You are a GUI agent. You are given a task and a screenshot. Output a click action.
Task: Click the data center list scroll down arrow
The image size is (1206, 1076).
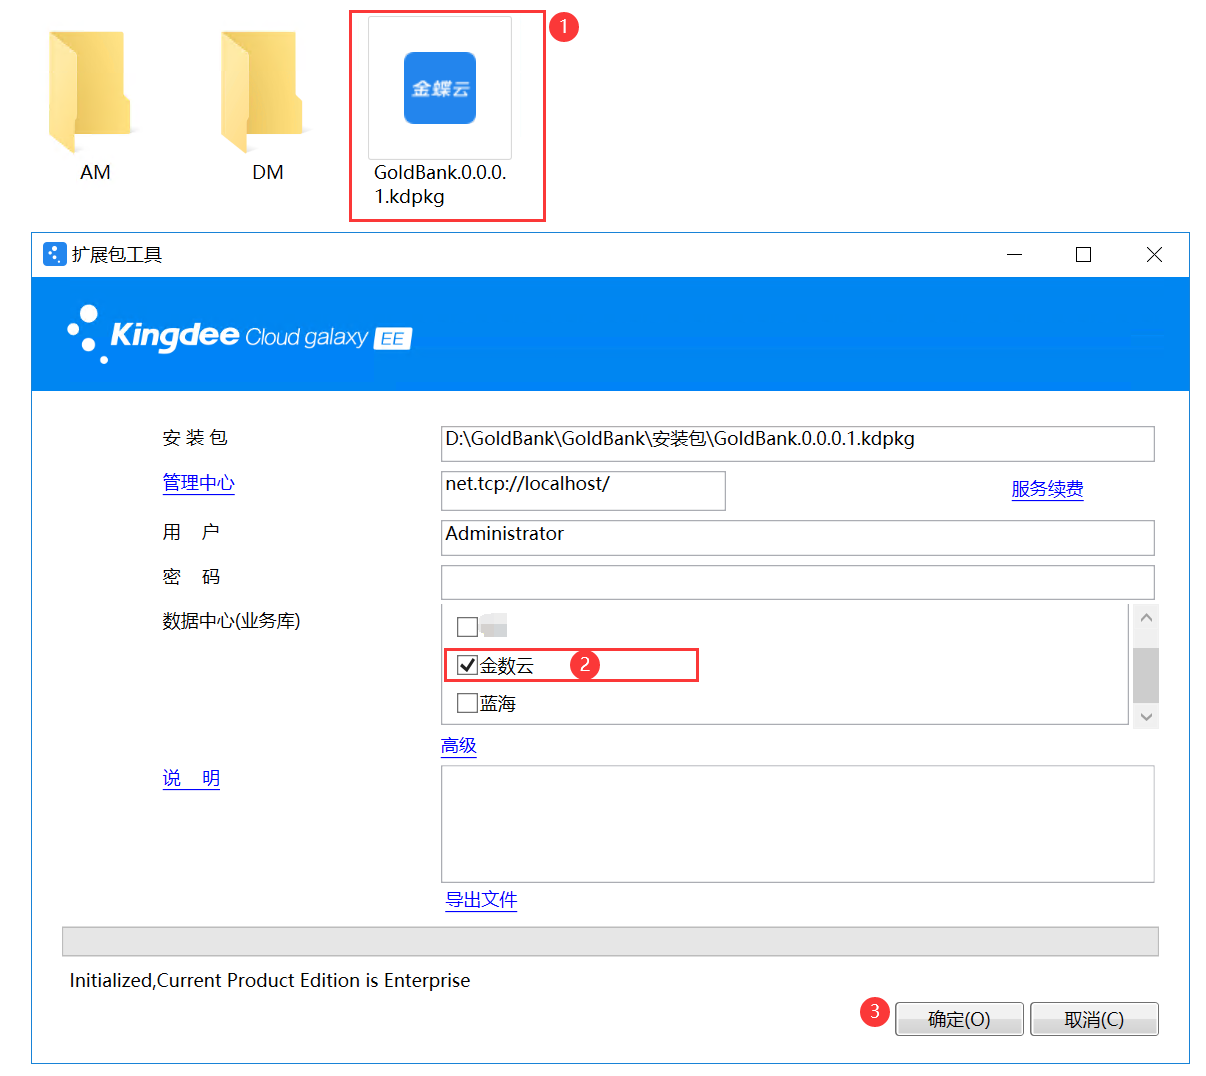coord(1146,716)
